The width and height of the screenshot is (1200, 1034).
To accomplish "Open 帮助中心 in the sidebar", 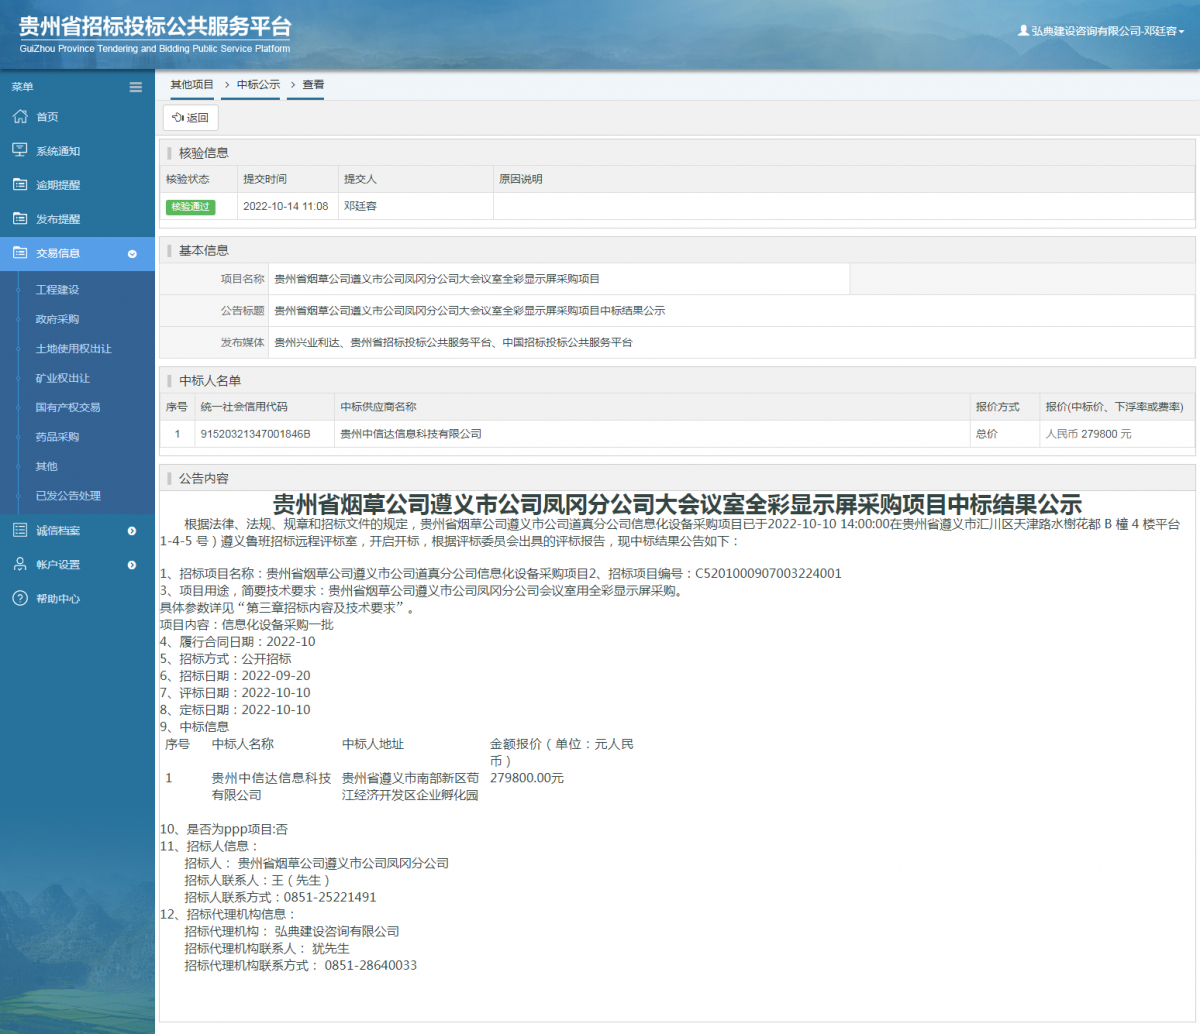I will click(58, 598).
